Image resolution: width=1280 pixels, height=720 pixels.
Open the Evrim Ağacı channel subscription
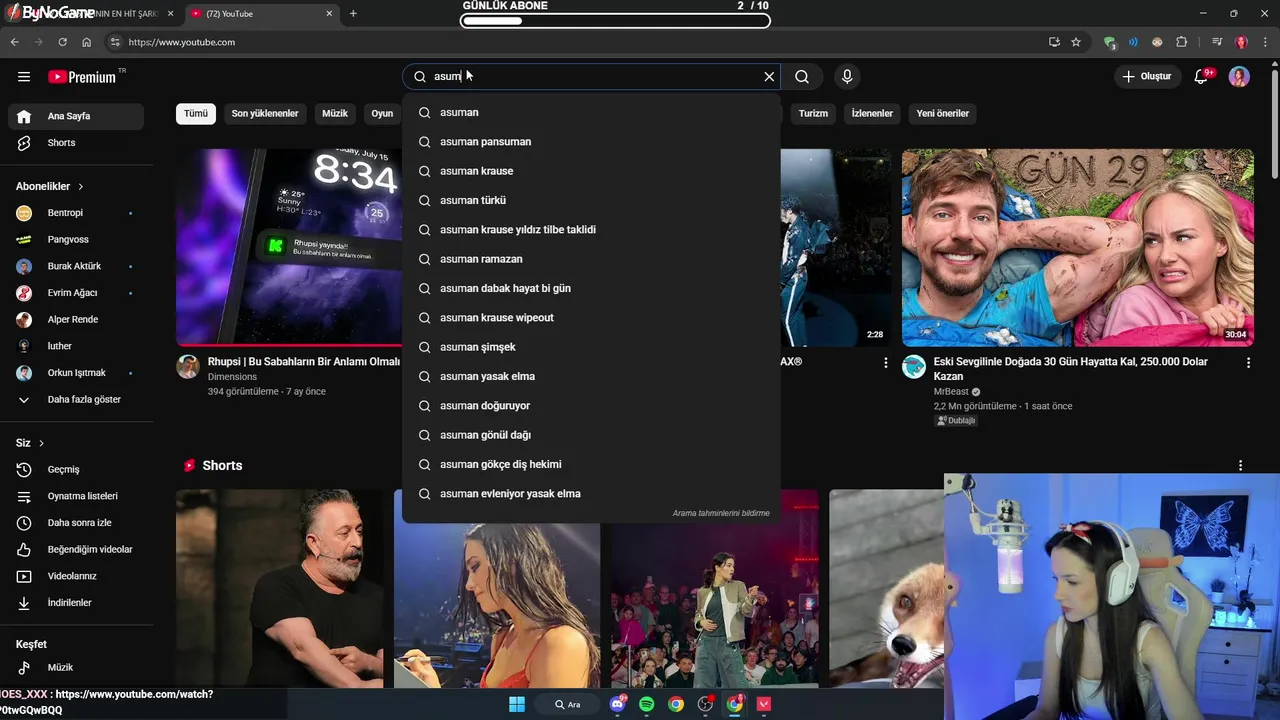pyautogui.click(x=76, y=293)
